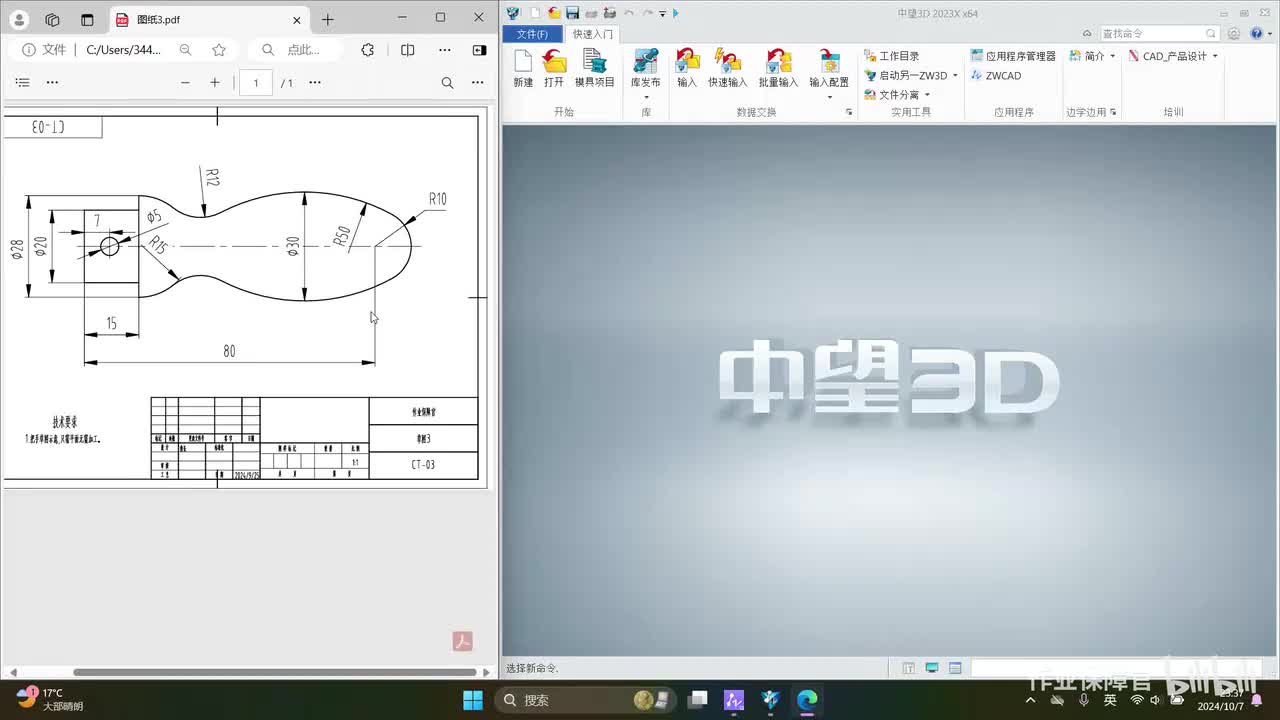The image size is (1280, 720).
Task: Open the 应用程序管理器 button
Action: tap(1012, 56)
